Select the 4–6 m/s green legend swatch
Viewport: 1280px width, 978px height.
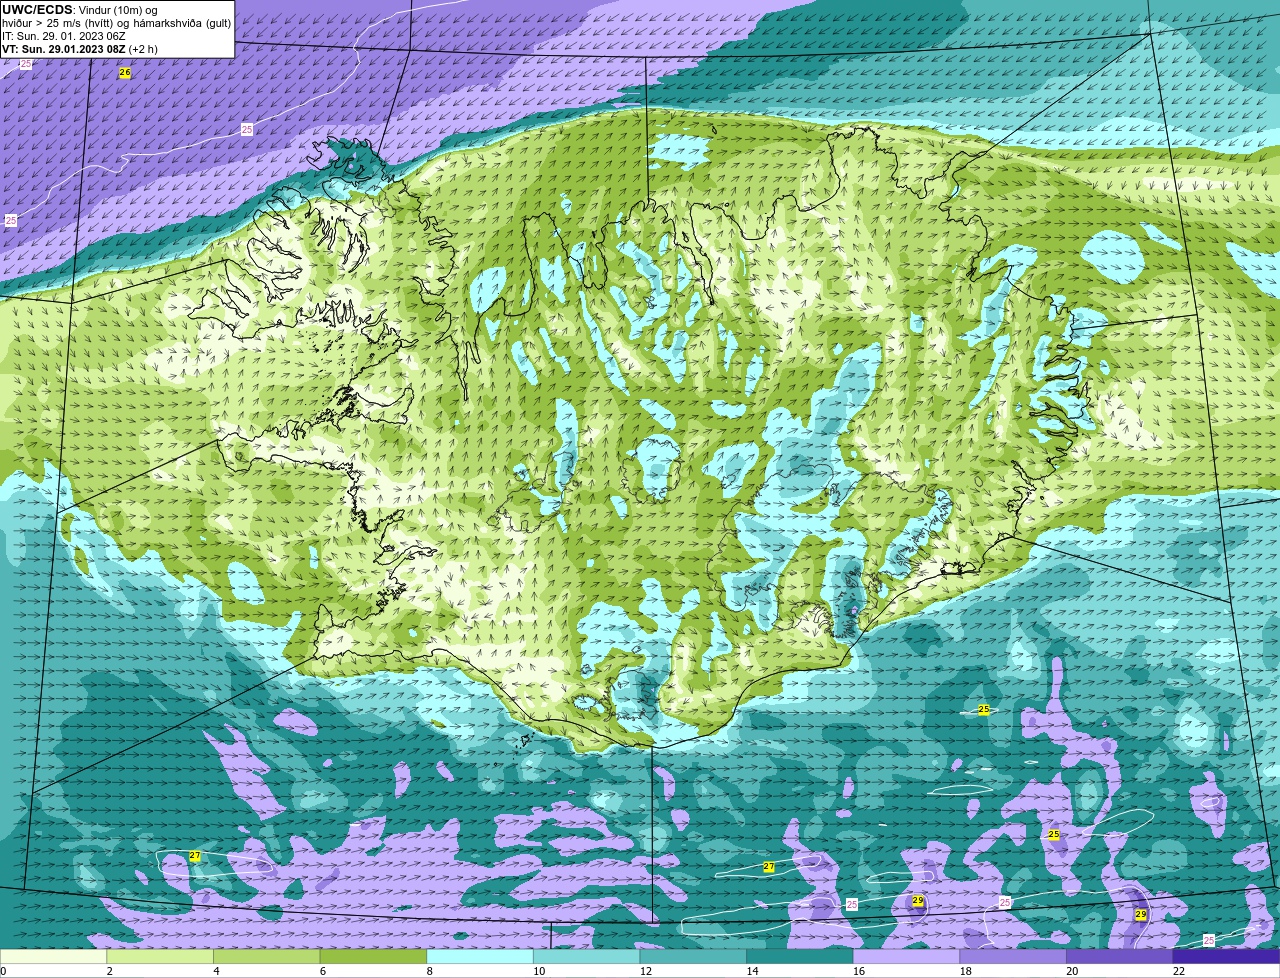(266, 956)
